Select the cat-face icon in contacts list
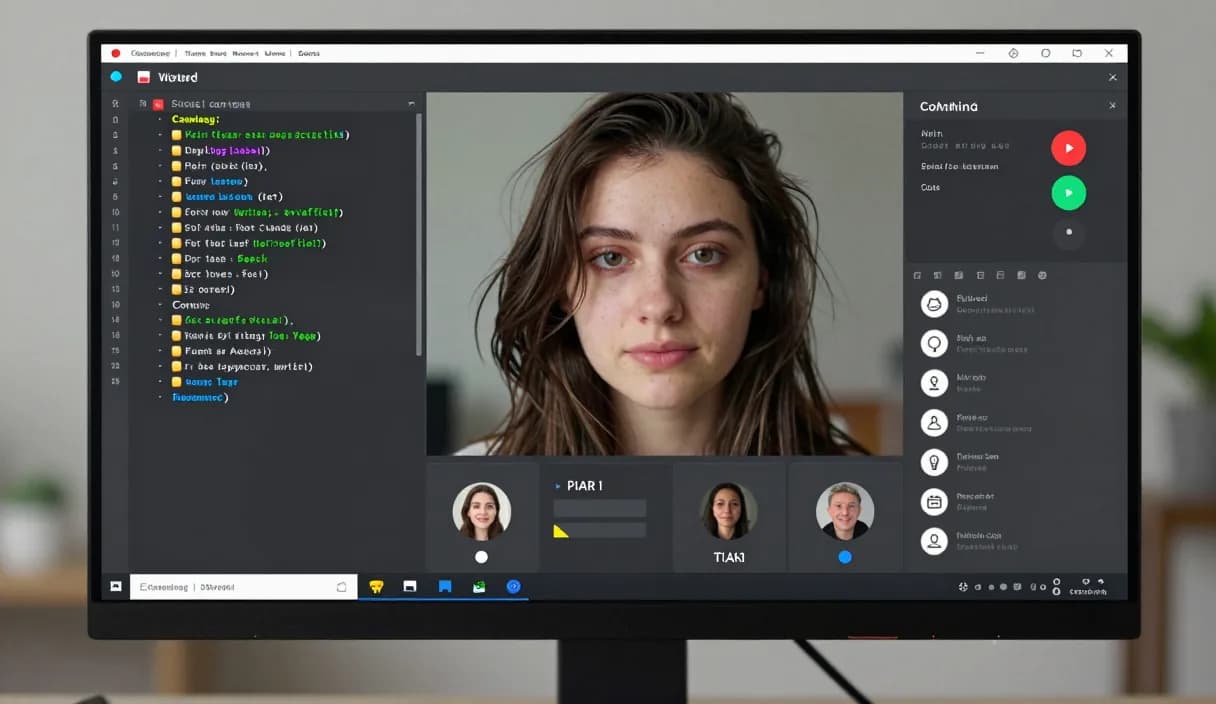Image resolution: width=1216 pixels, height=704 pixels. coord(934,305)
